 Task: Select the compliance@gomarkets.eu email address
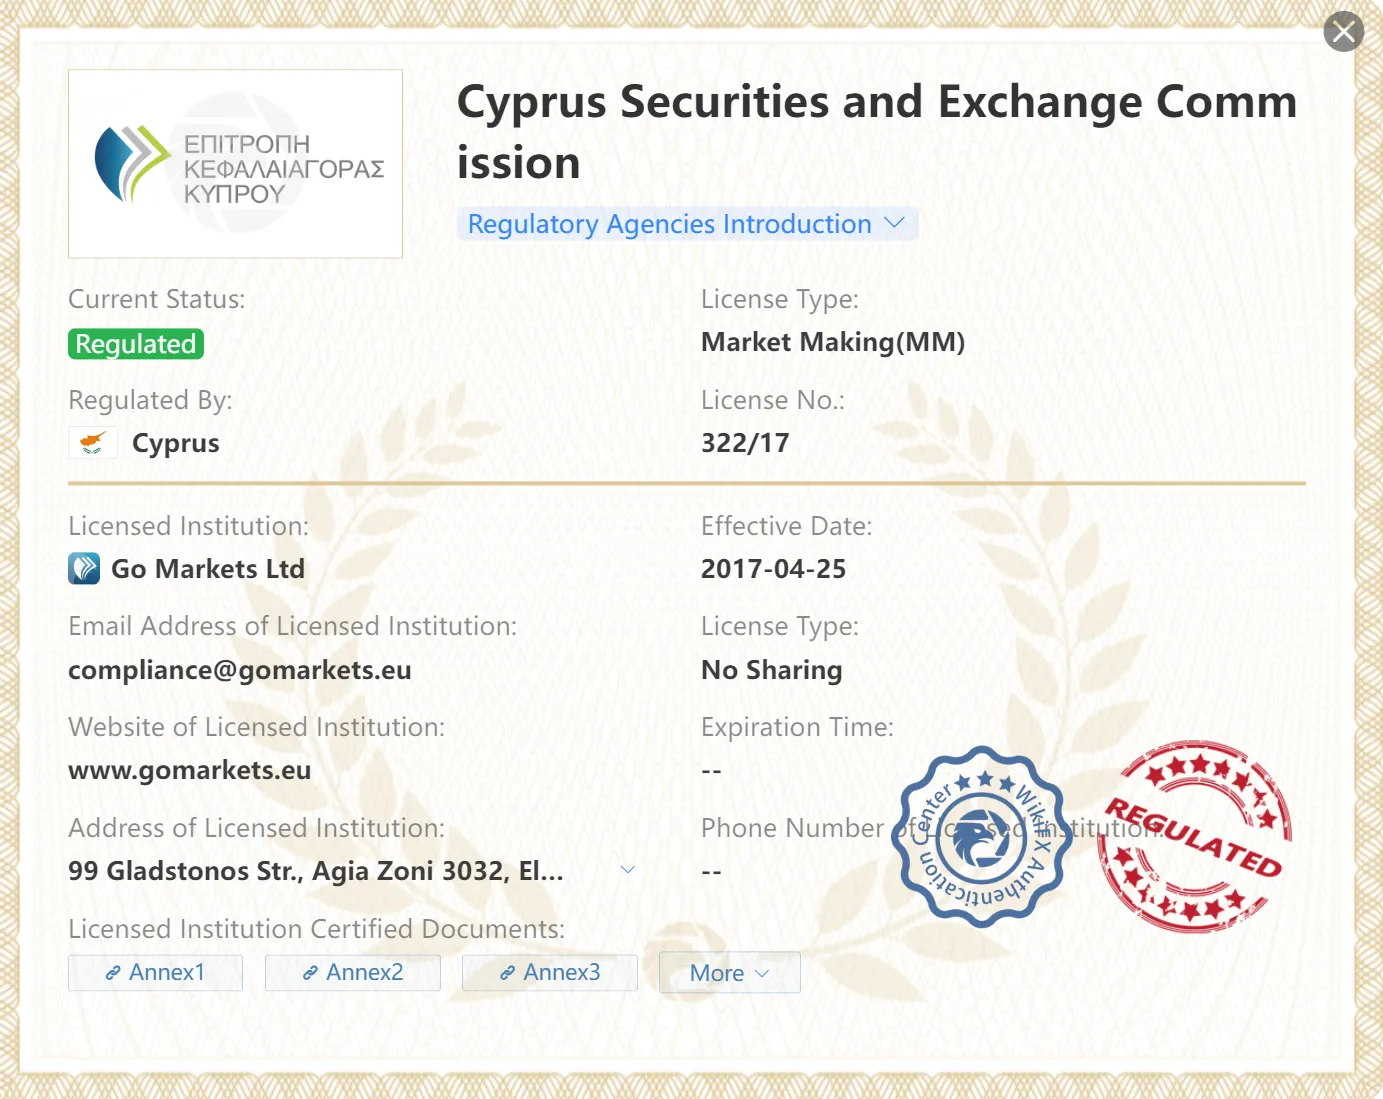240,670
